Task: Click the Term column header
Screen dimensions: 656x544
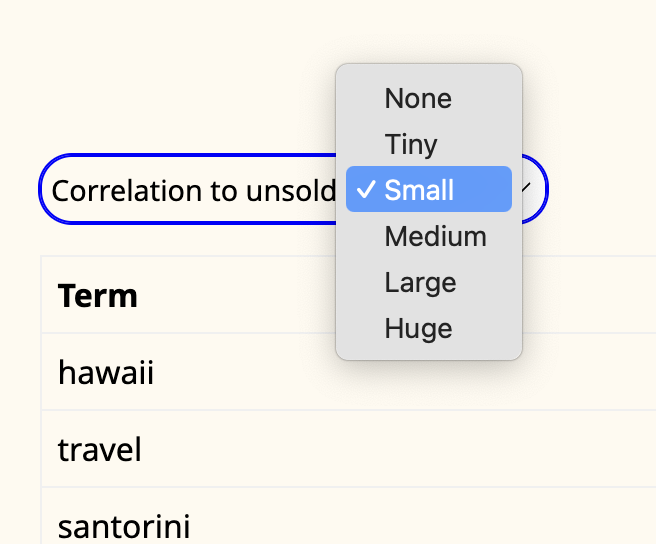Action: [97, 295]
